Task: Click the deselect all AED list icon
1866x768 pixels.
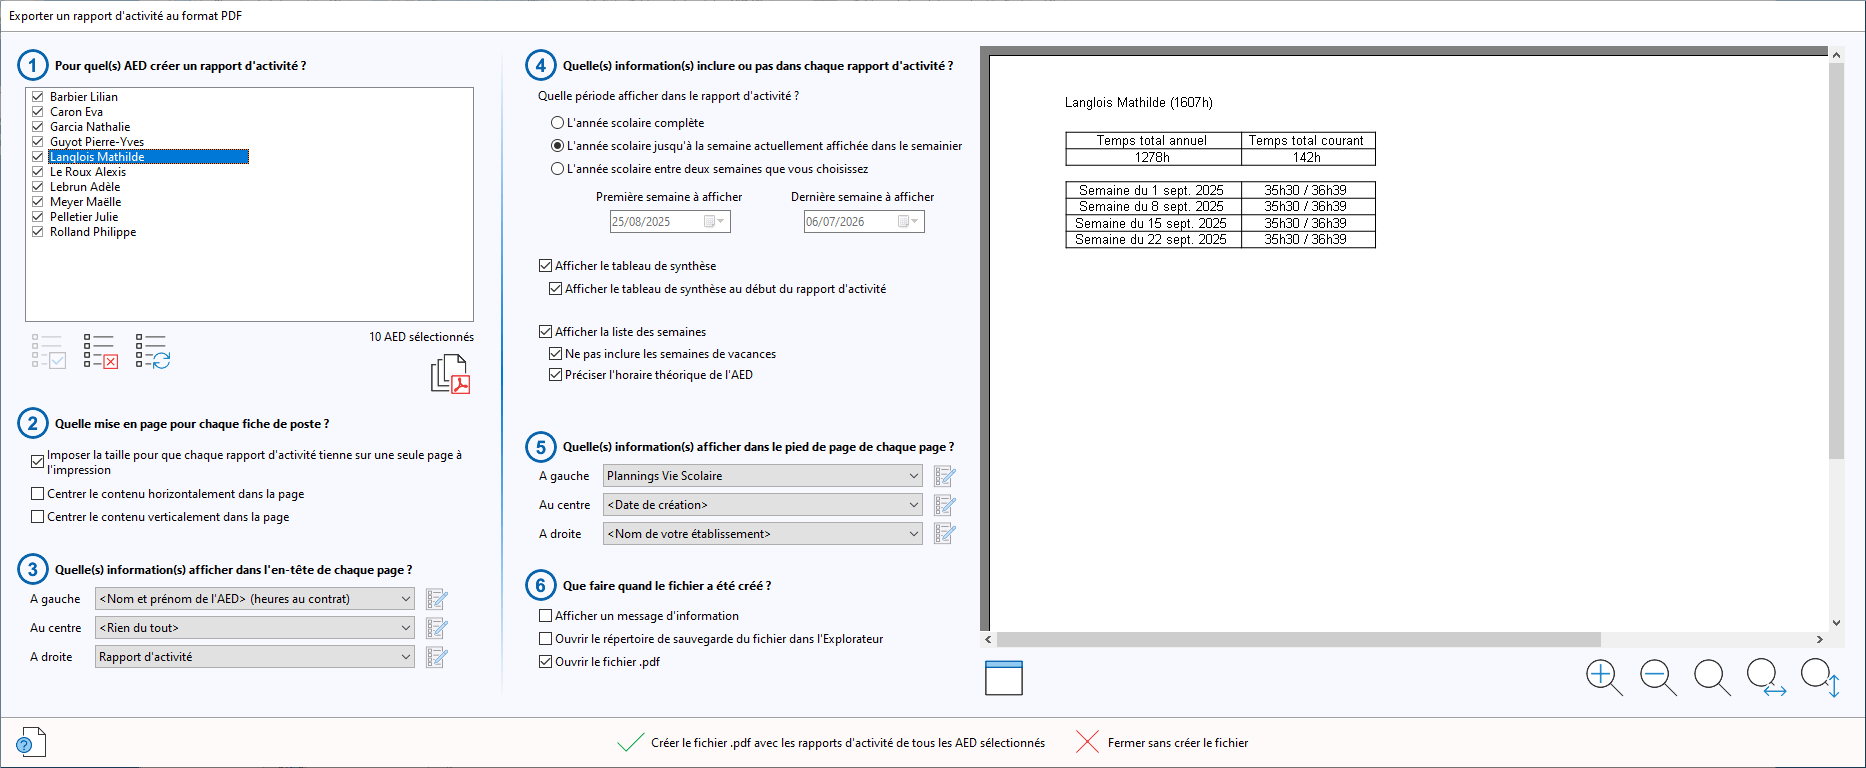Action: [x=101, y=351]
